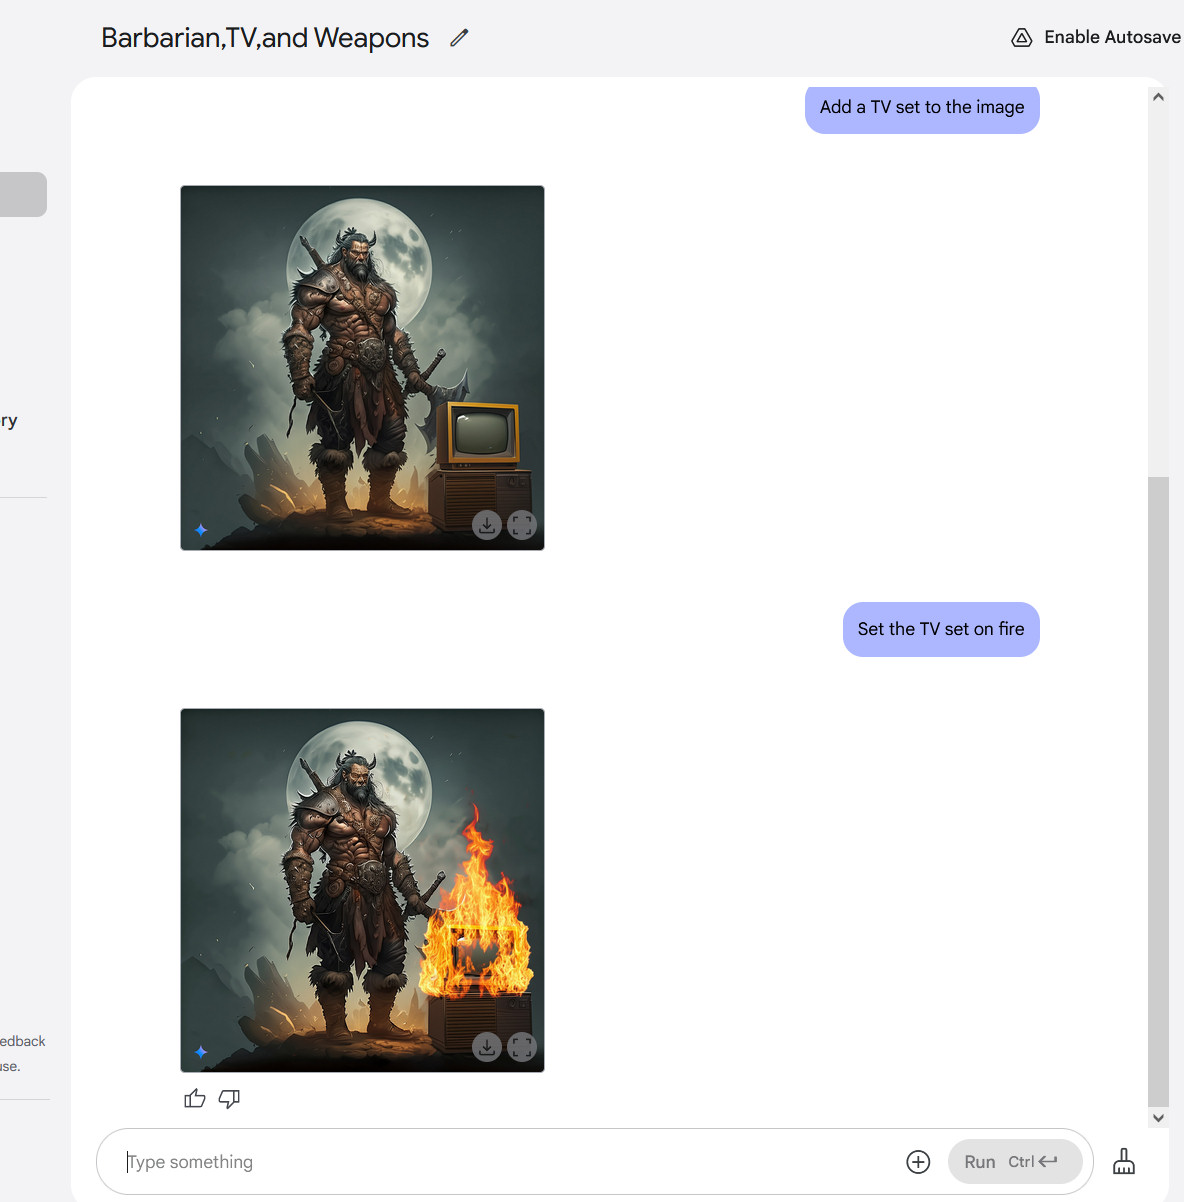The image size is (1184, 1202).
Task: Expand the intact TV image to fullscreen
Action: (522, 525)
